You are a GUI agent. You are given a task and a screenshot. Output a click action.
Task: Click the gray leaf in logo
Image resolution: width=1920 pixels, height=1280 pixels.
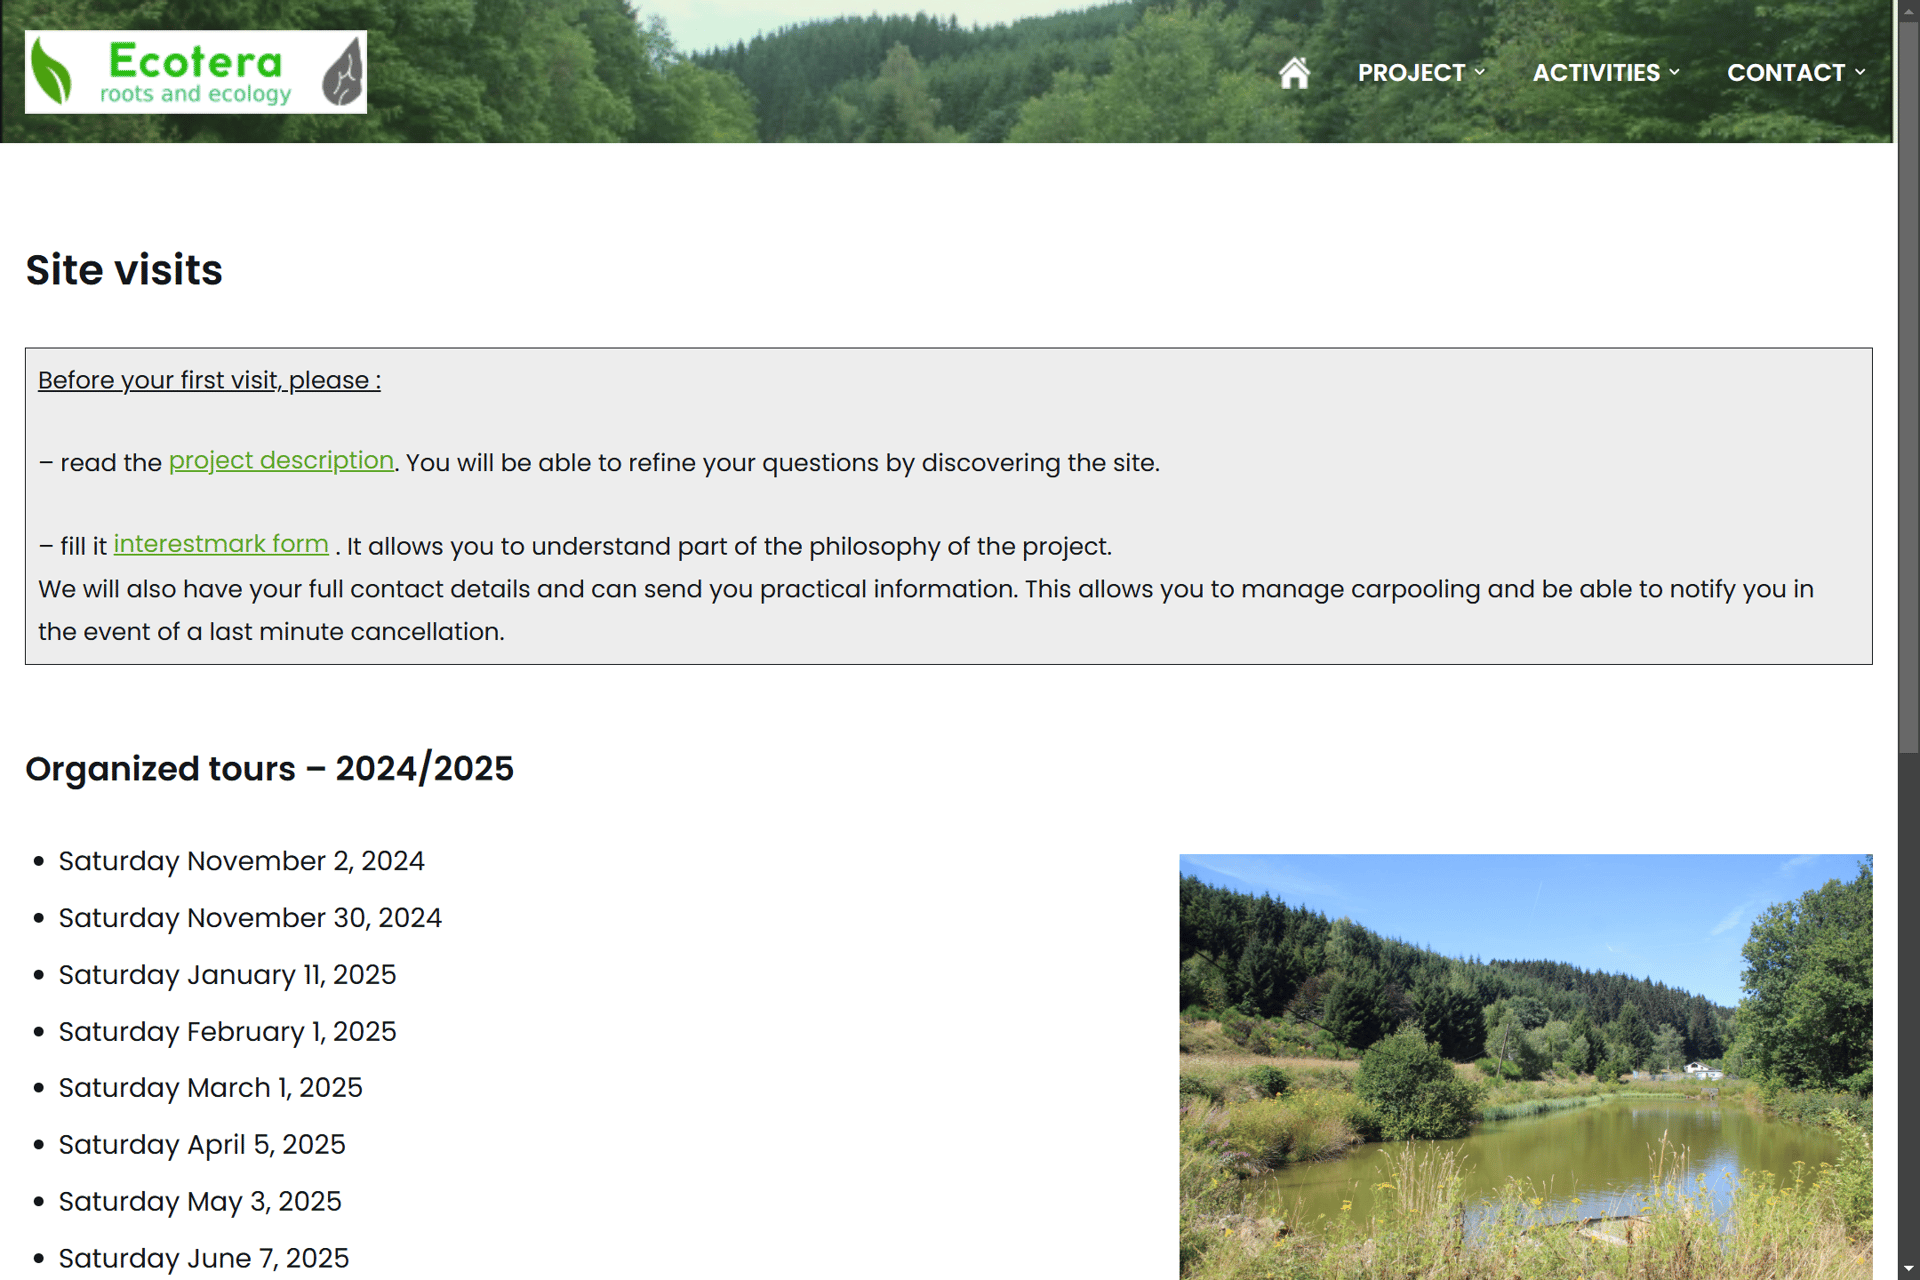tap(343, 72)
